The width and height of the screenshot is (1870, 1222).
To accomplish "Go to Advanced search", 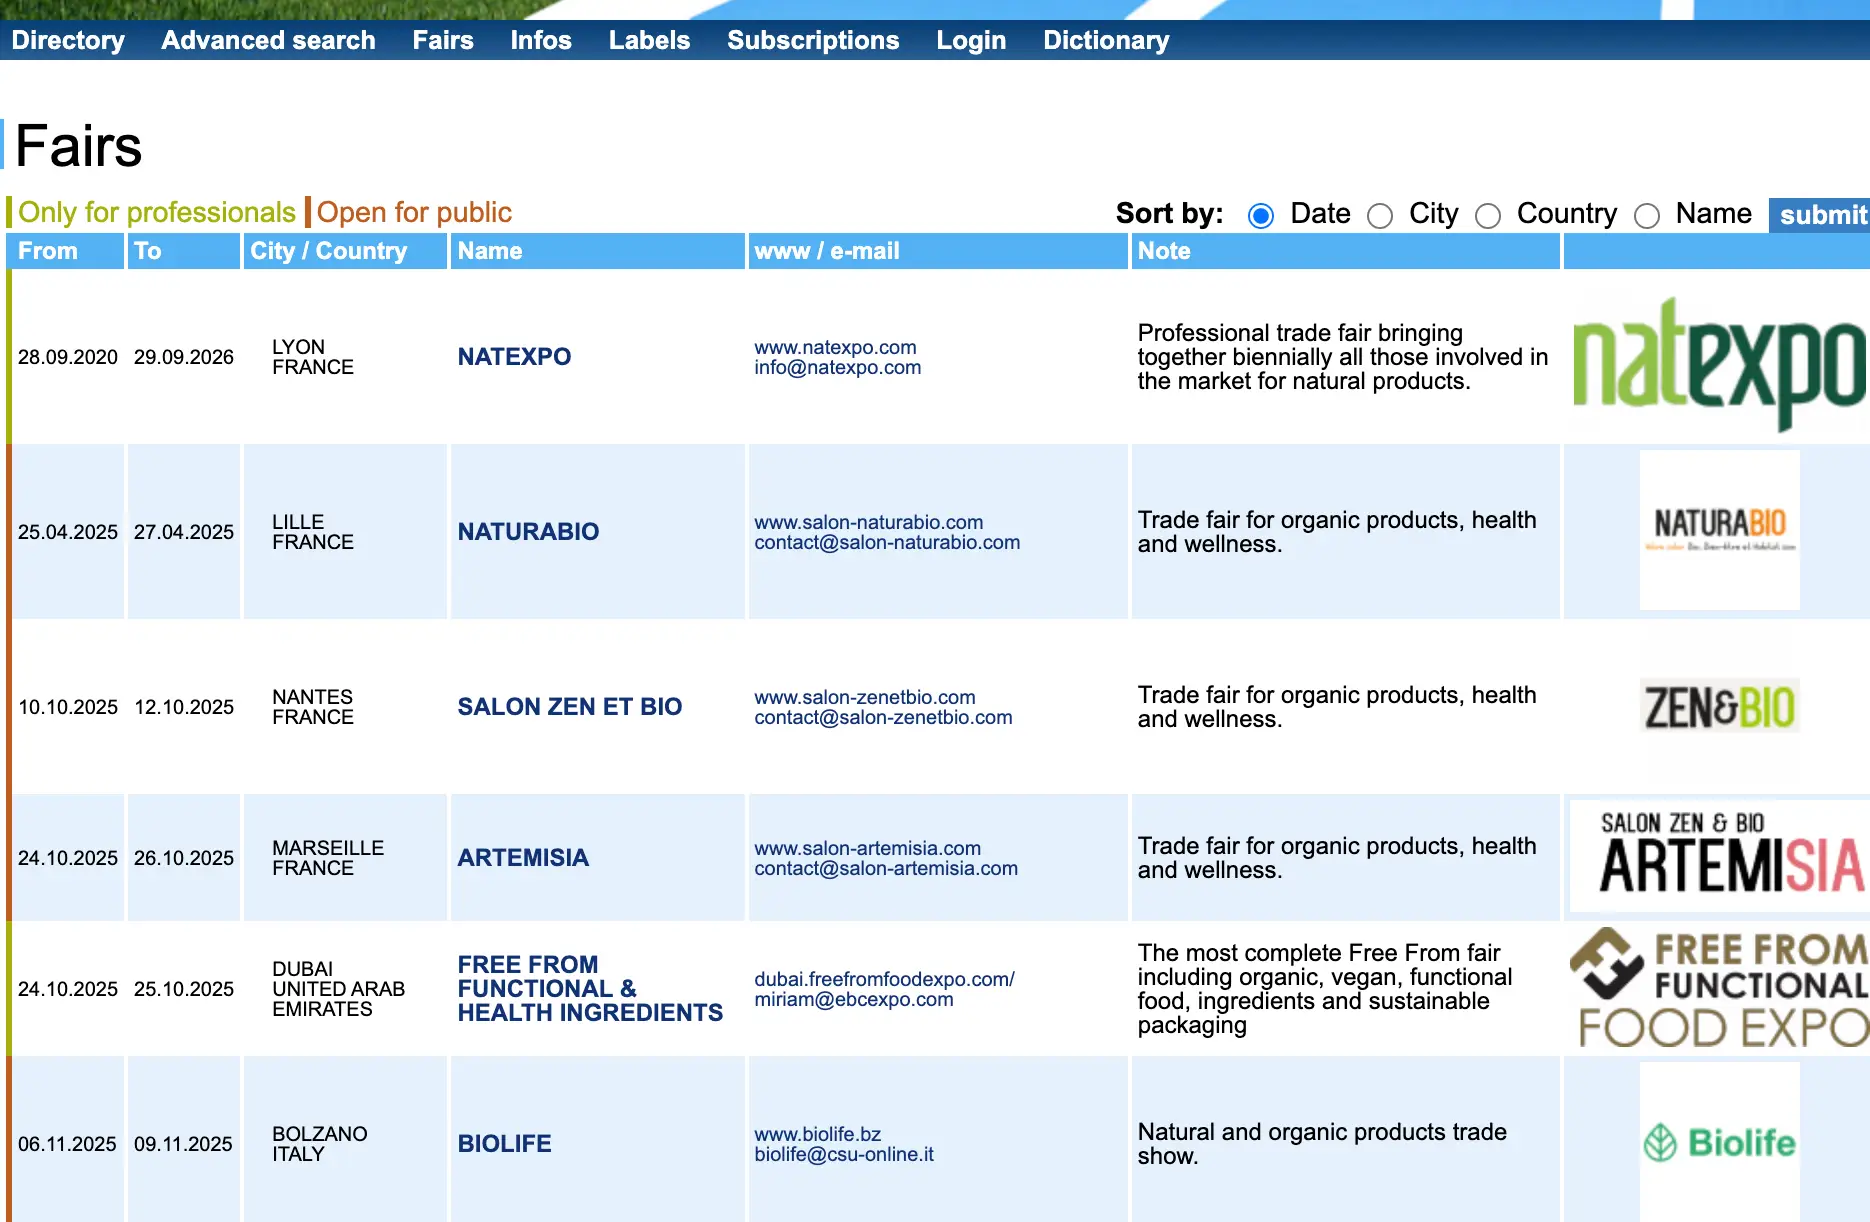I will [268, 40].
